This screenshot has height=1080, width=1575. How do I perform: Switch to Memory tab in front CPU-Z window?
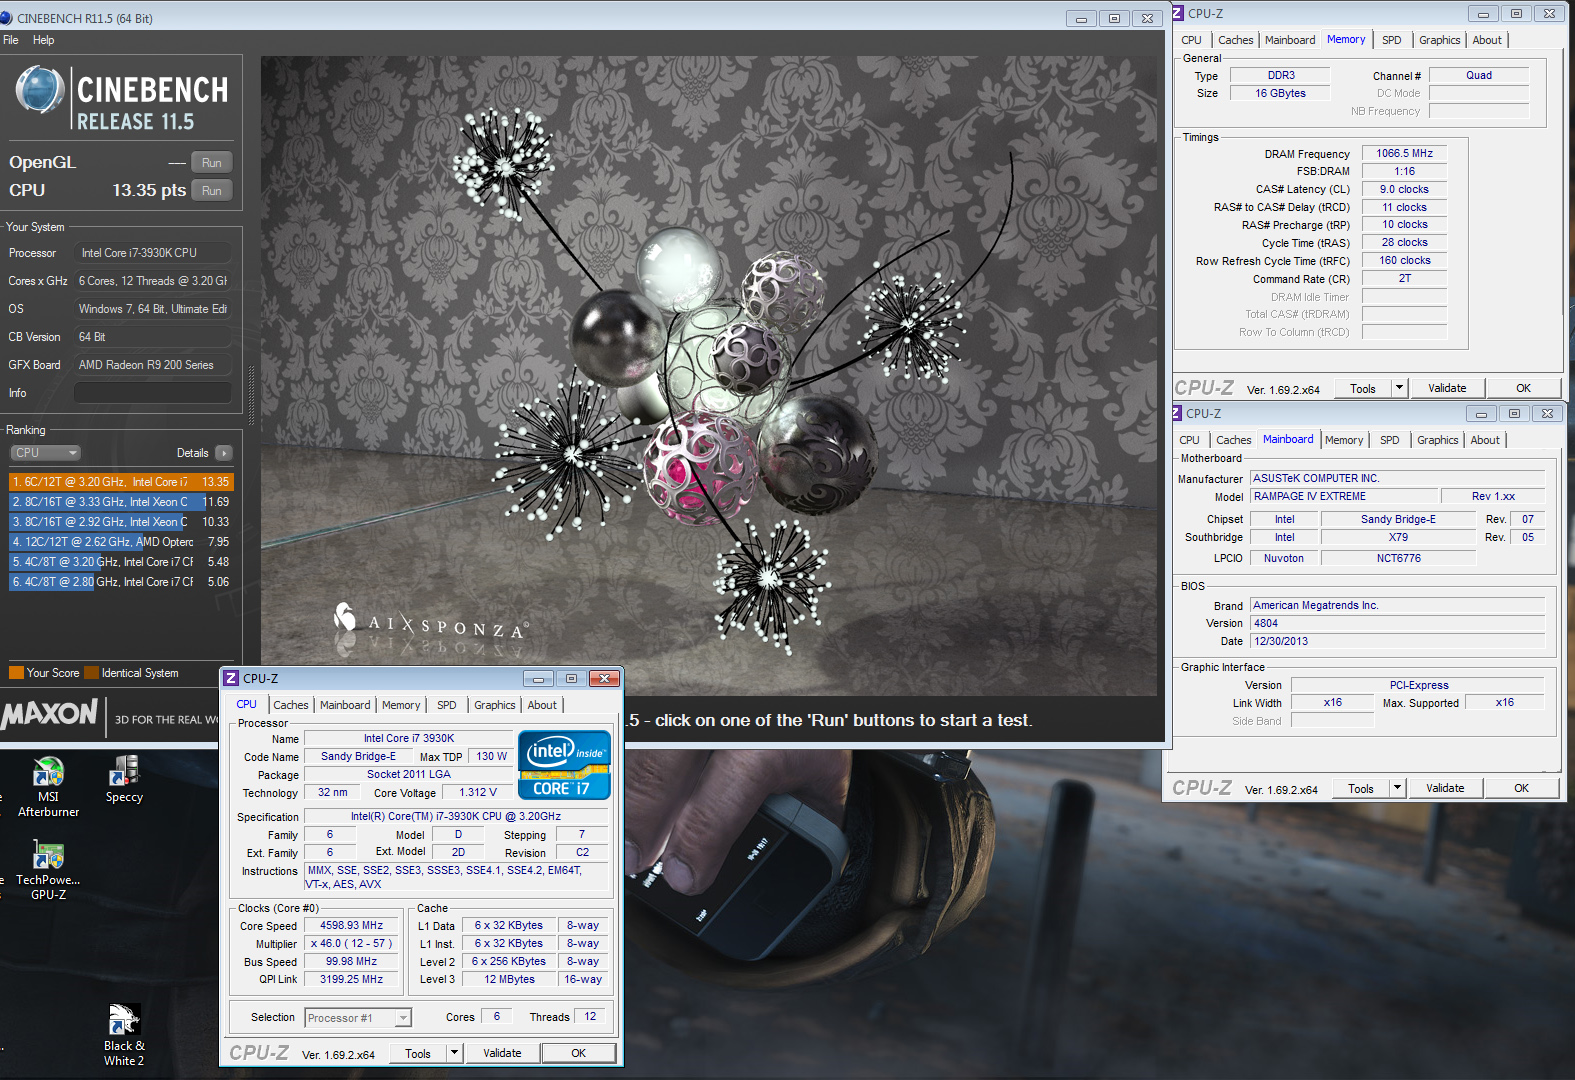[x=401, y=705]
